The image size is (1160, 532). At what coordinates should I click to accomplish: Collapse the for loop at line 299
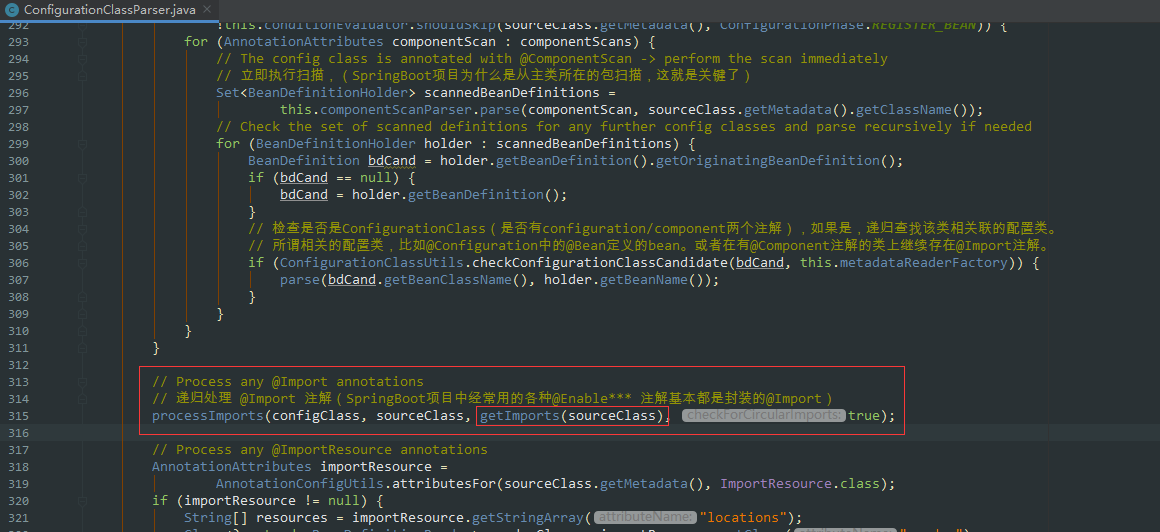coord(83,144)
